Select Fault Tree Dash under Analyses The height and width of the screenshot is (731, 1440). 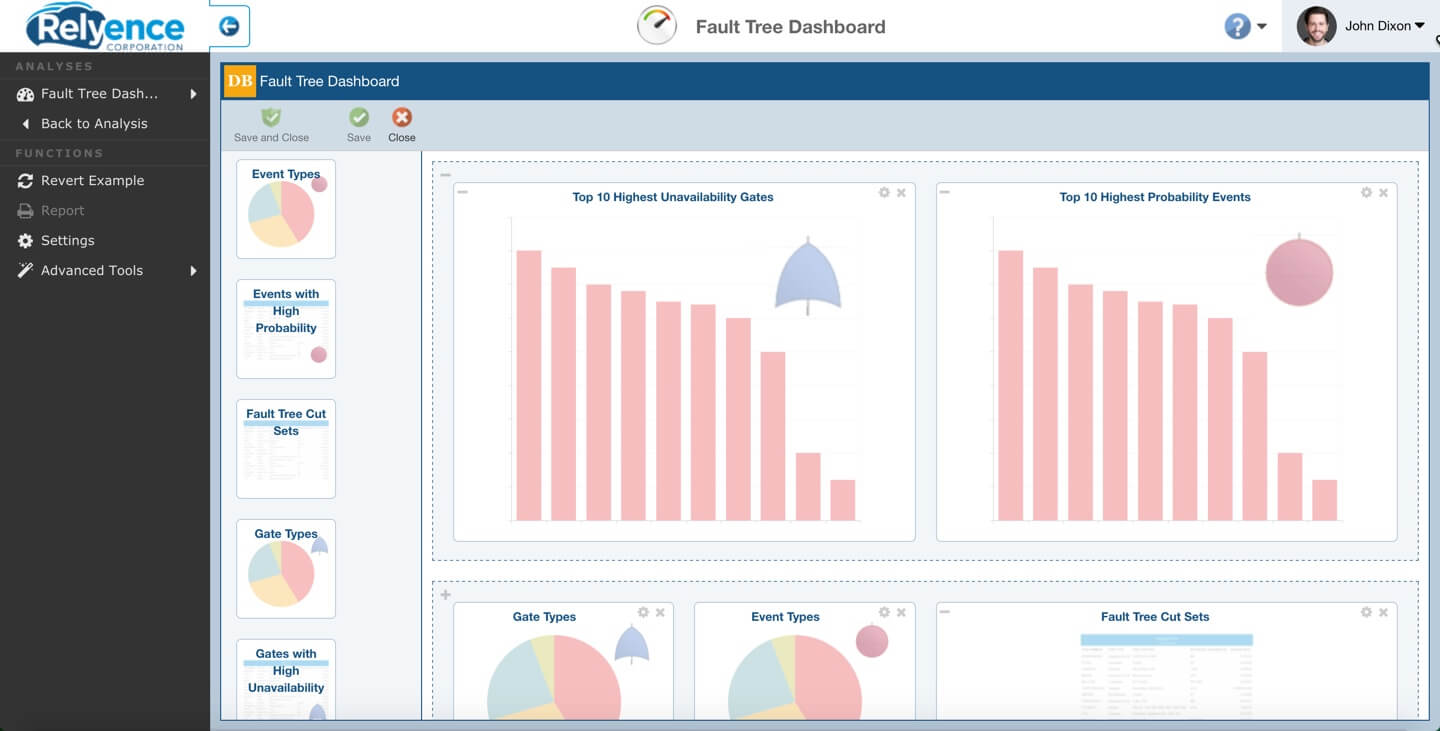tap(98, 93)
